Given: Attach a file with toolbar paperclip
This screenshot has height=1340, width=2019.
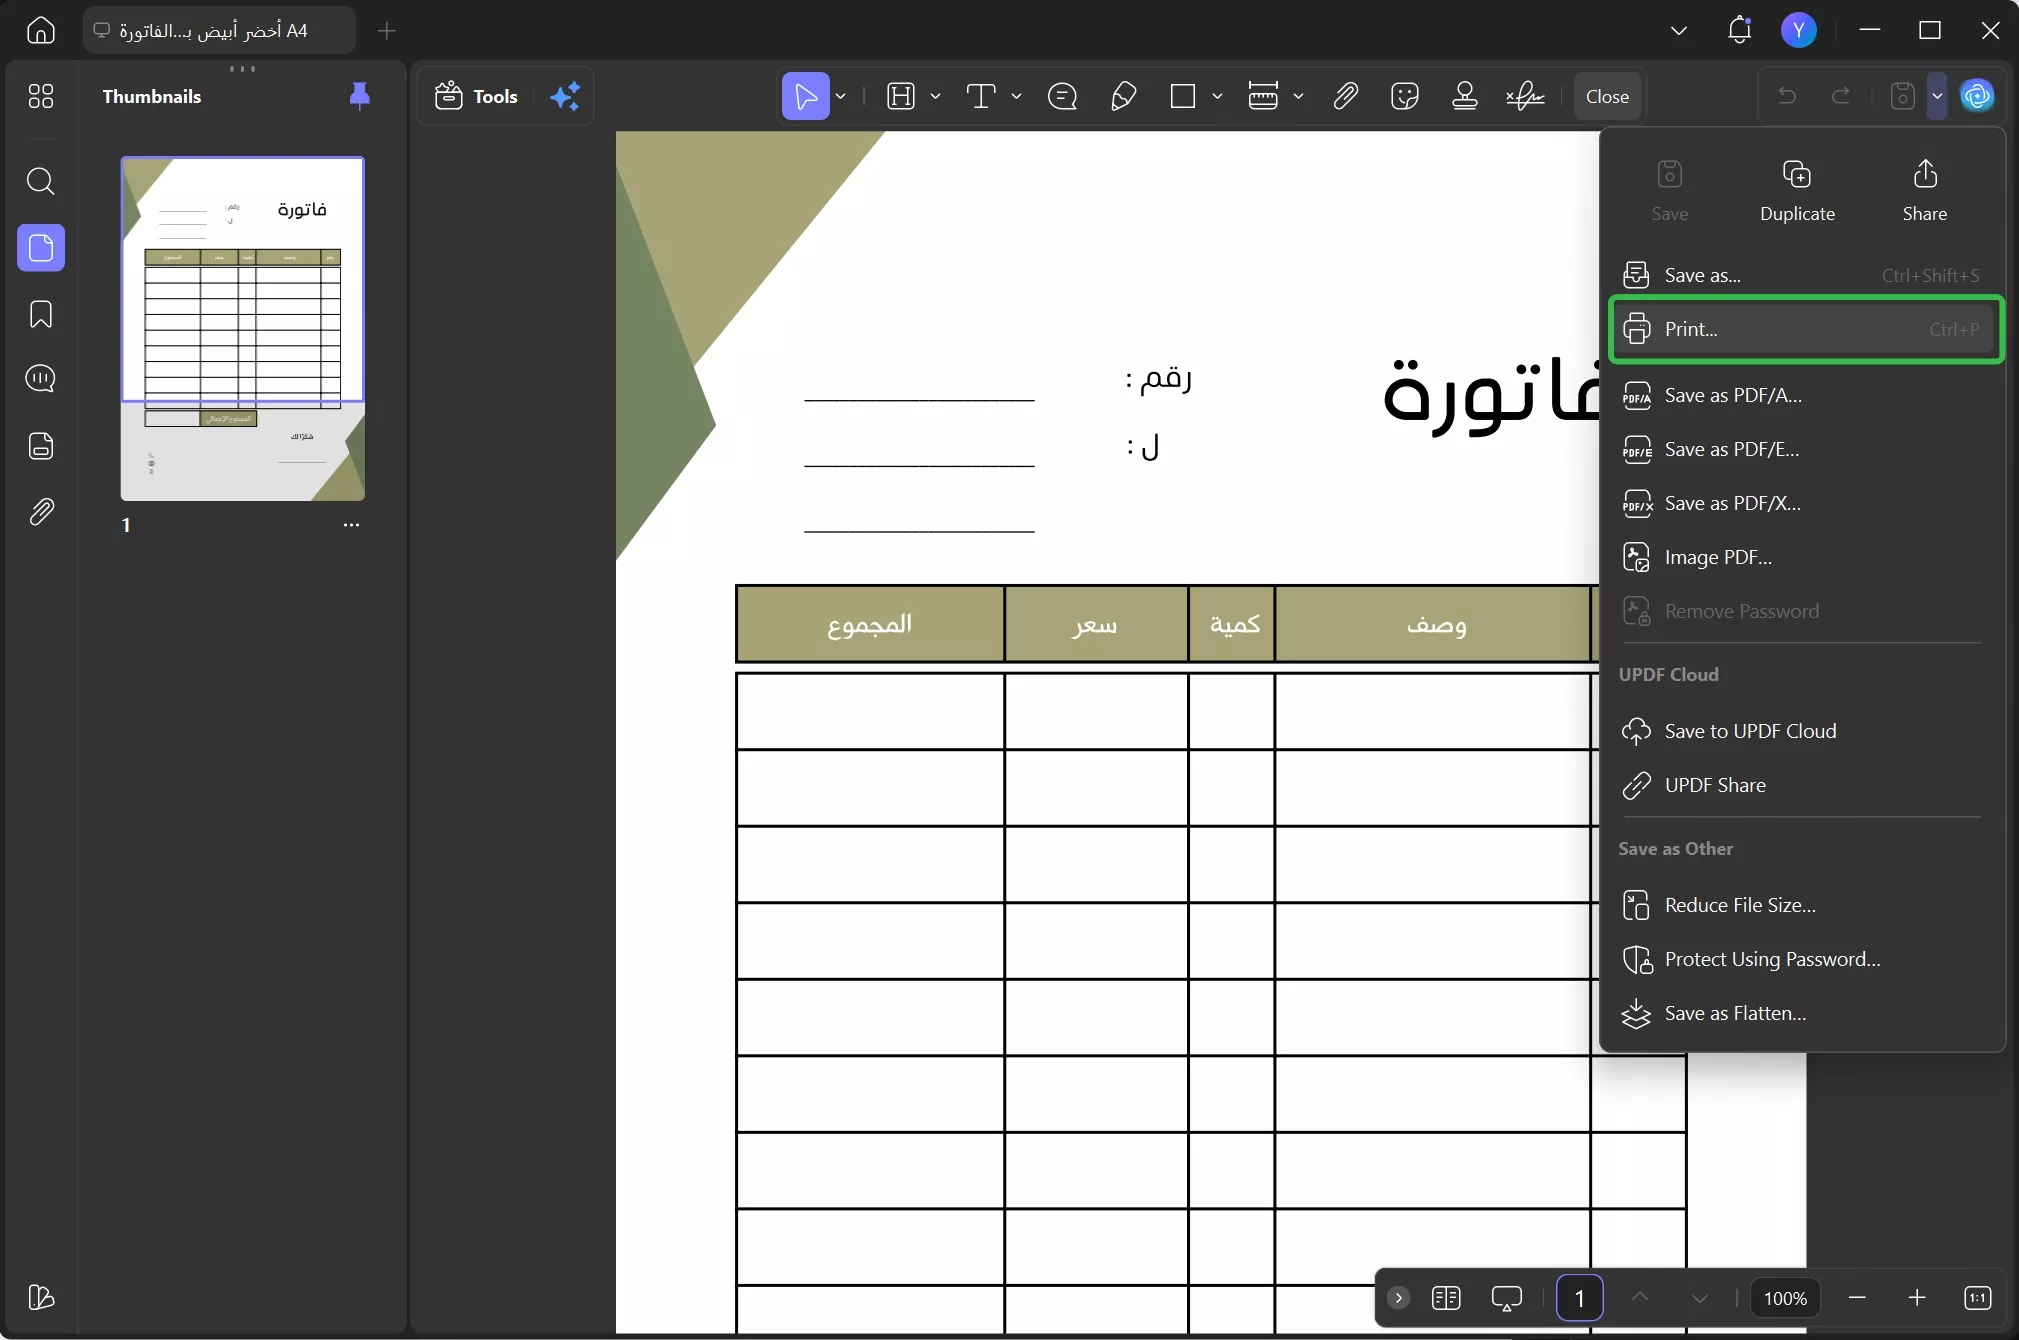Looking at the screenshot, I should (x=1345, y=96).
